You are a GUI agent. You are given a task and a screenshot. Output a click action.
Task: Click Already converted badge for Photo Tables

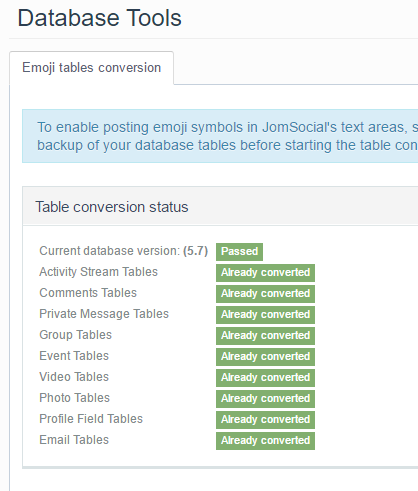click(265, 399)
